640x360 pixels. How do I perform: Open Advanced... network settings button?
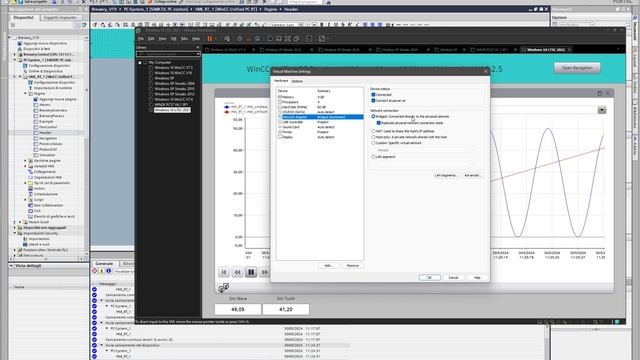[x=472, y=176]
